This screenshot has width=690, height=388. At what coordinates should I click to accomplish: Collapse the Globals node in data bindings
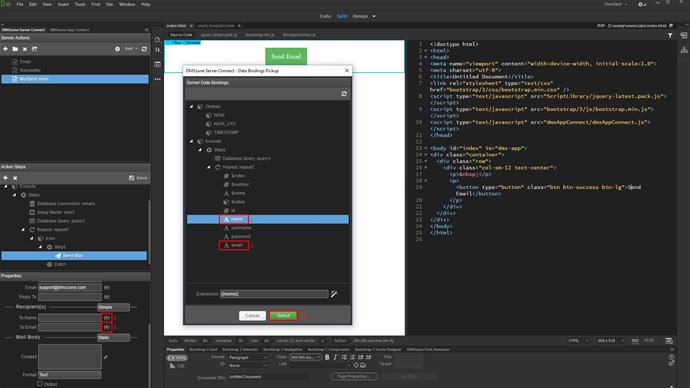coord(191,106)
